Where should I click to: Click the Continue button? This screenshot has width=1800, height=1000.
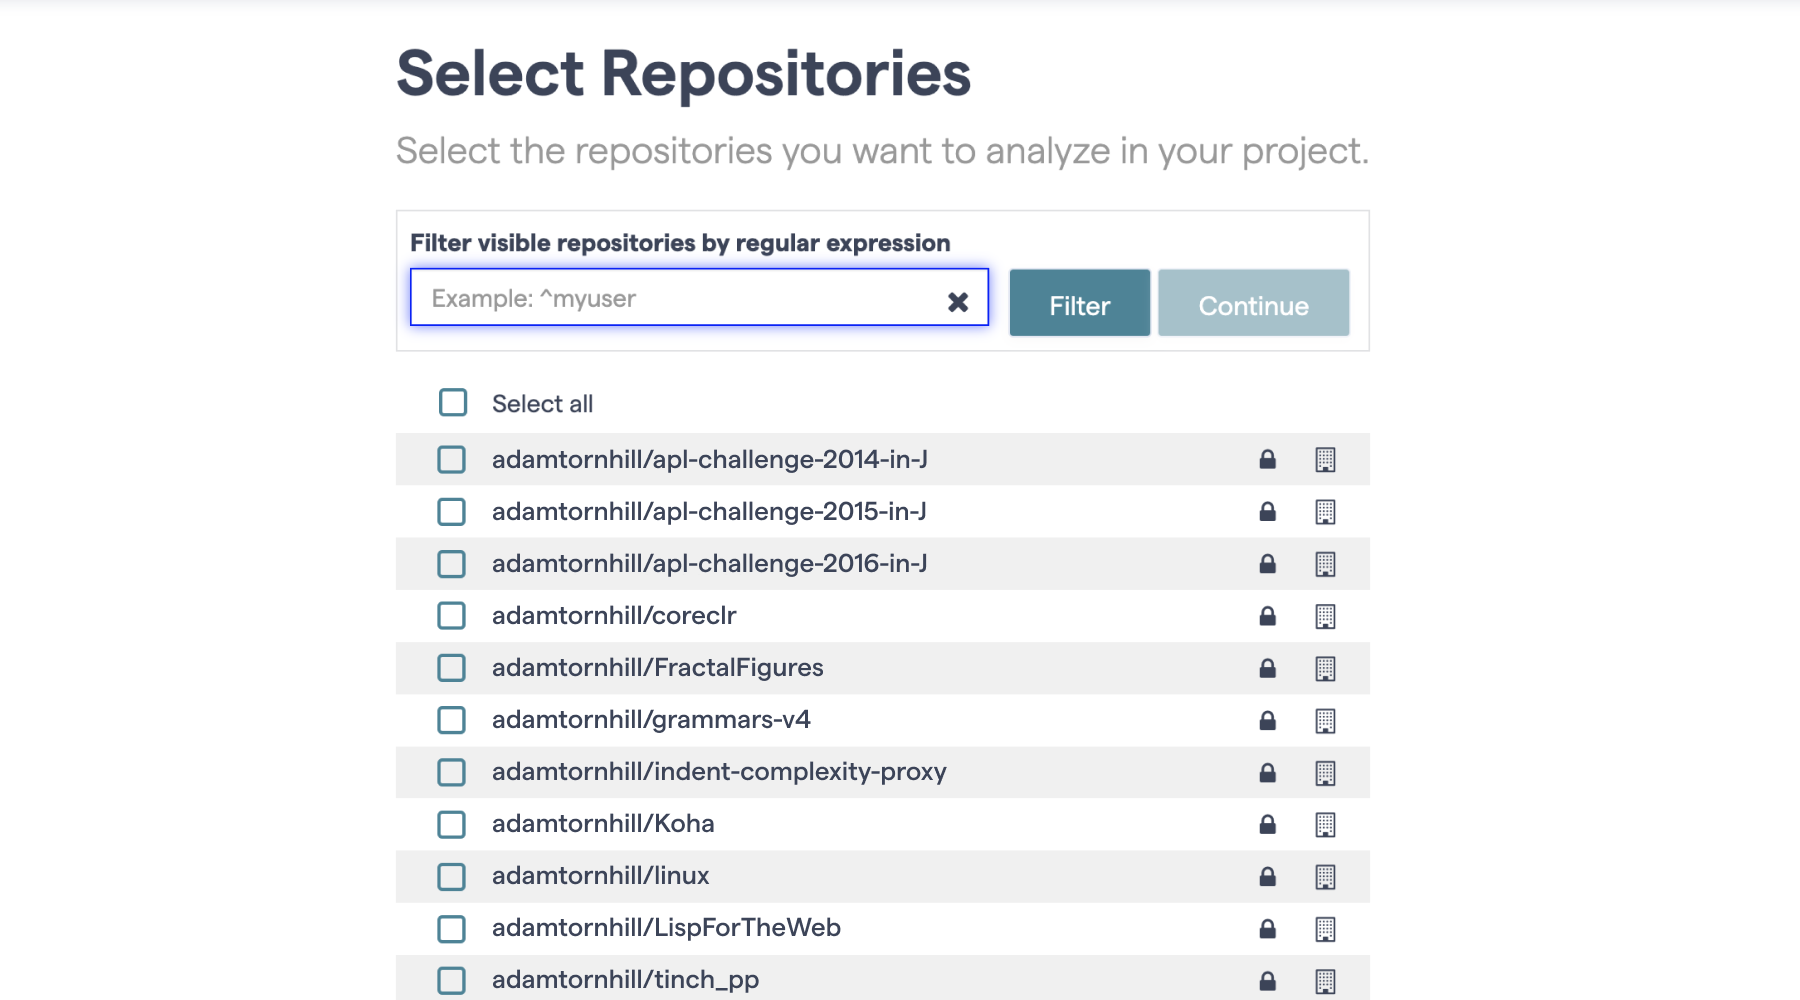click(x=1253, y=303)
